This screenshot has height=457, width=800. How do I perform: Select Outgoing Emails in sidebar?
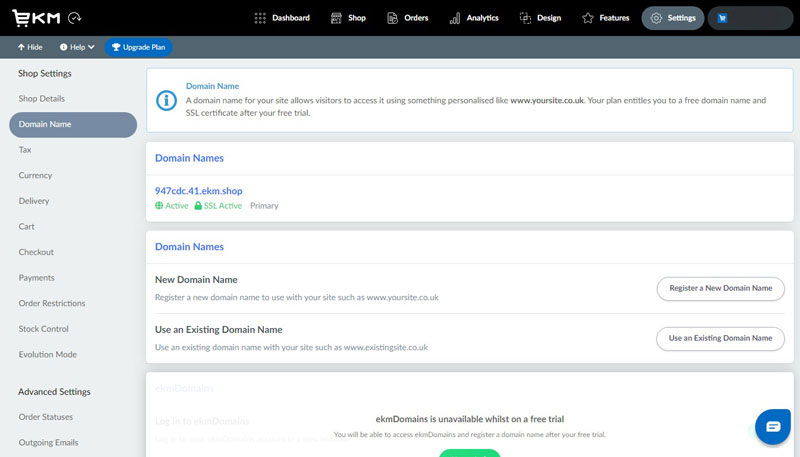[x=48, y=442]
